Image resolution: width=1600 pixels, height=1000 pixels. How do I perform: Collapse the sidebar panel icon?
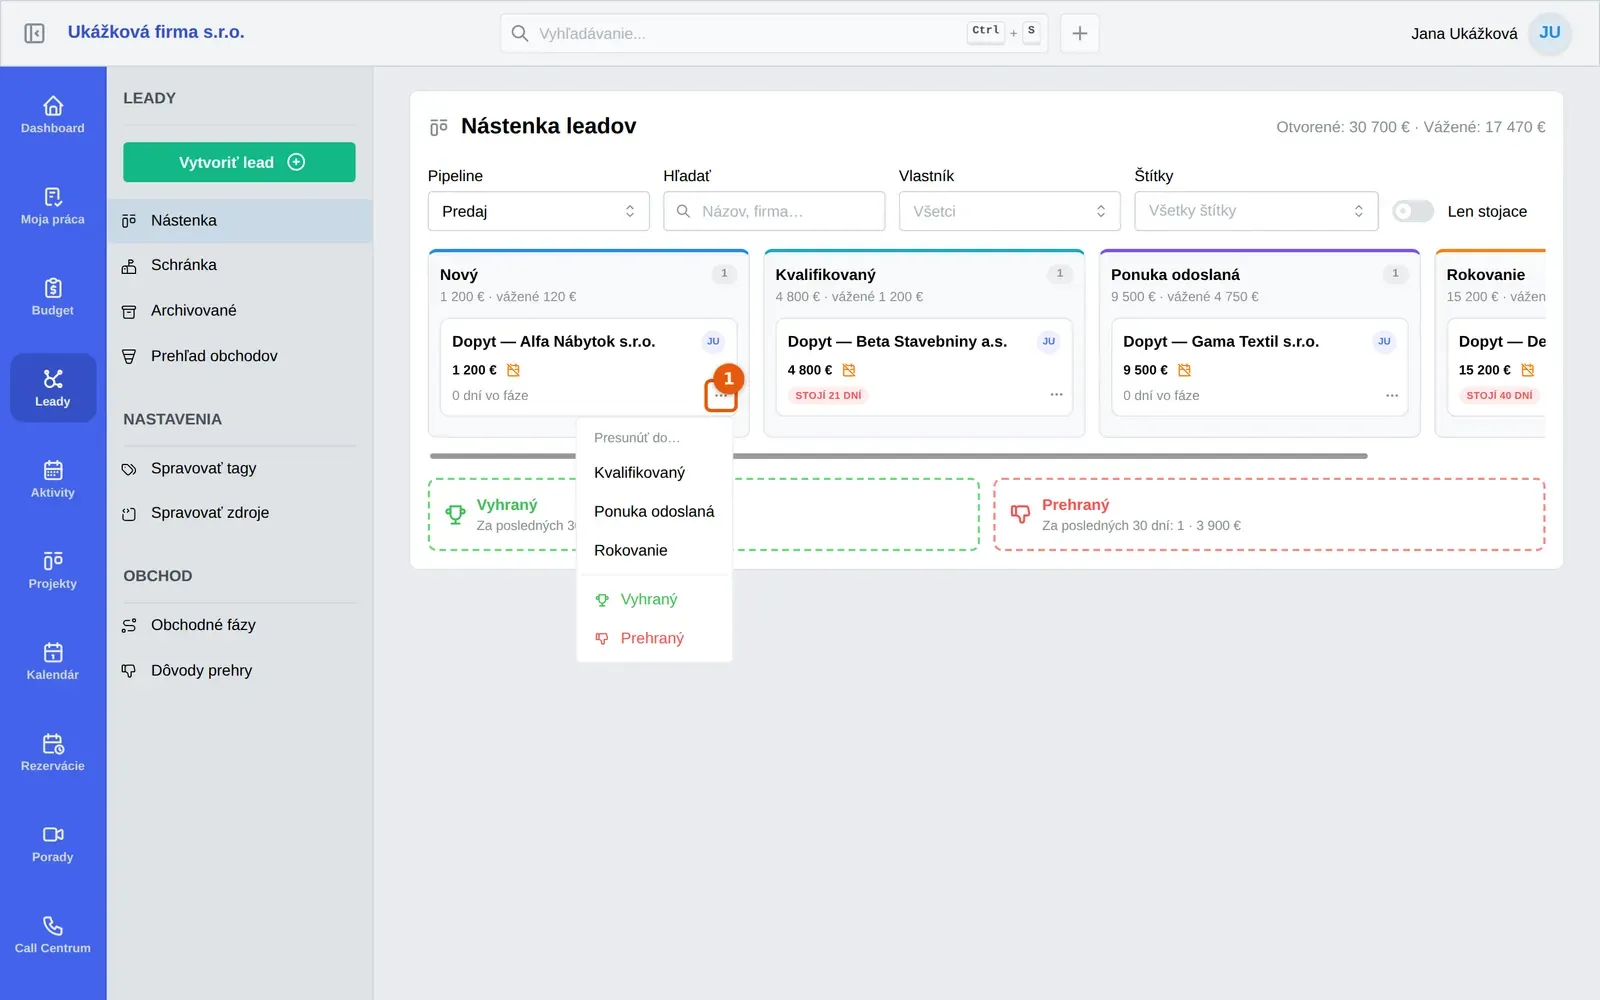click(x=34, y=33)
